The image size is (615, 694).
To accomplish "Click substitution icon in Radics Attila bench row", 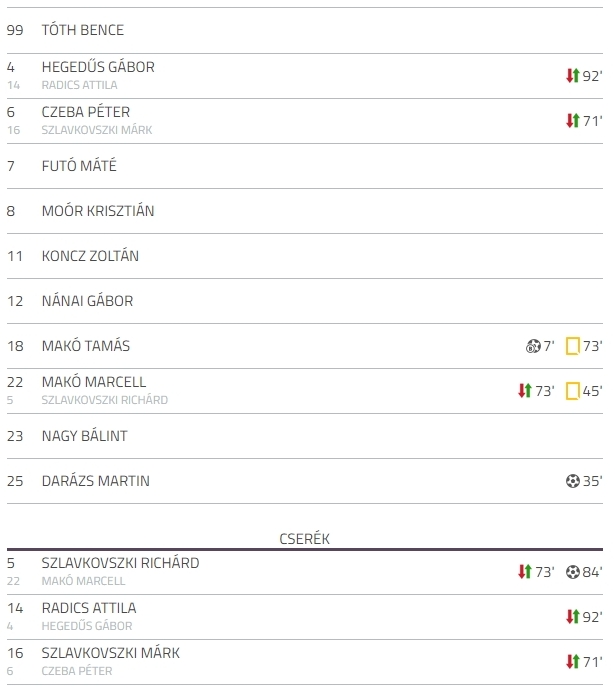I will tap(573, 617).
